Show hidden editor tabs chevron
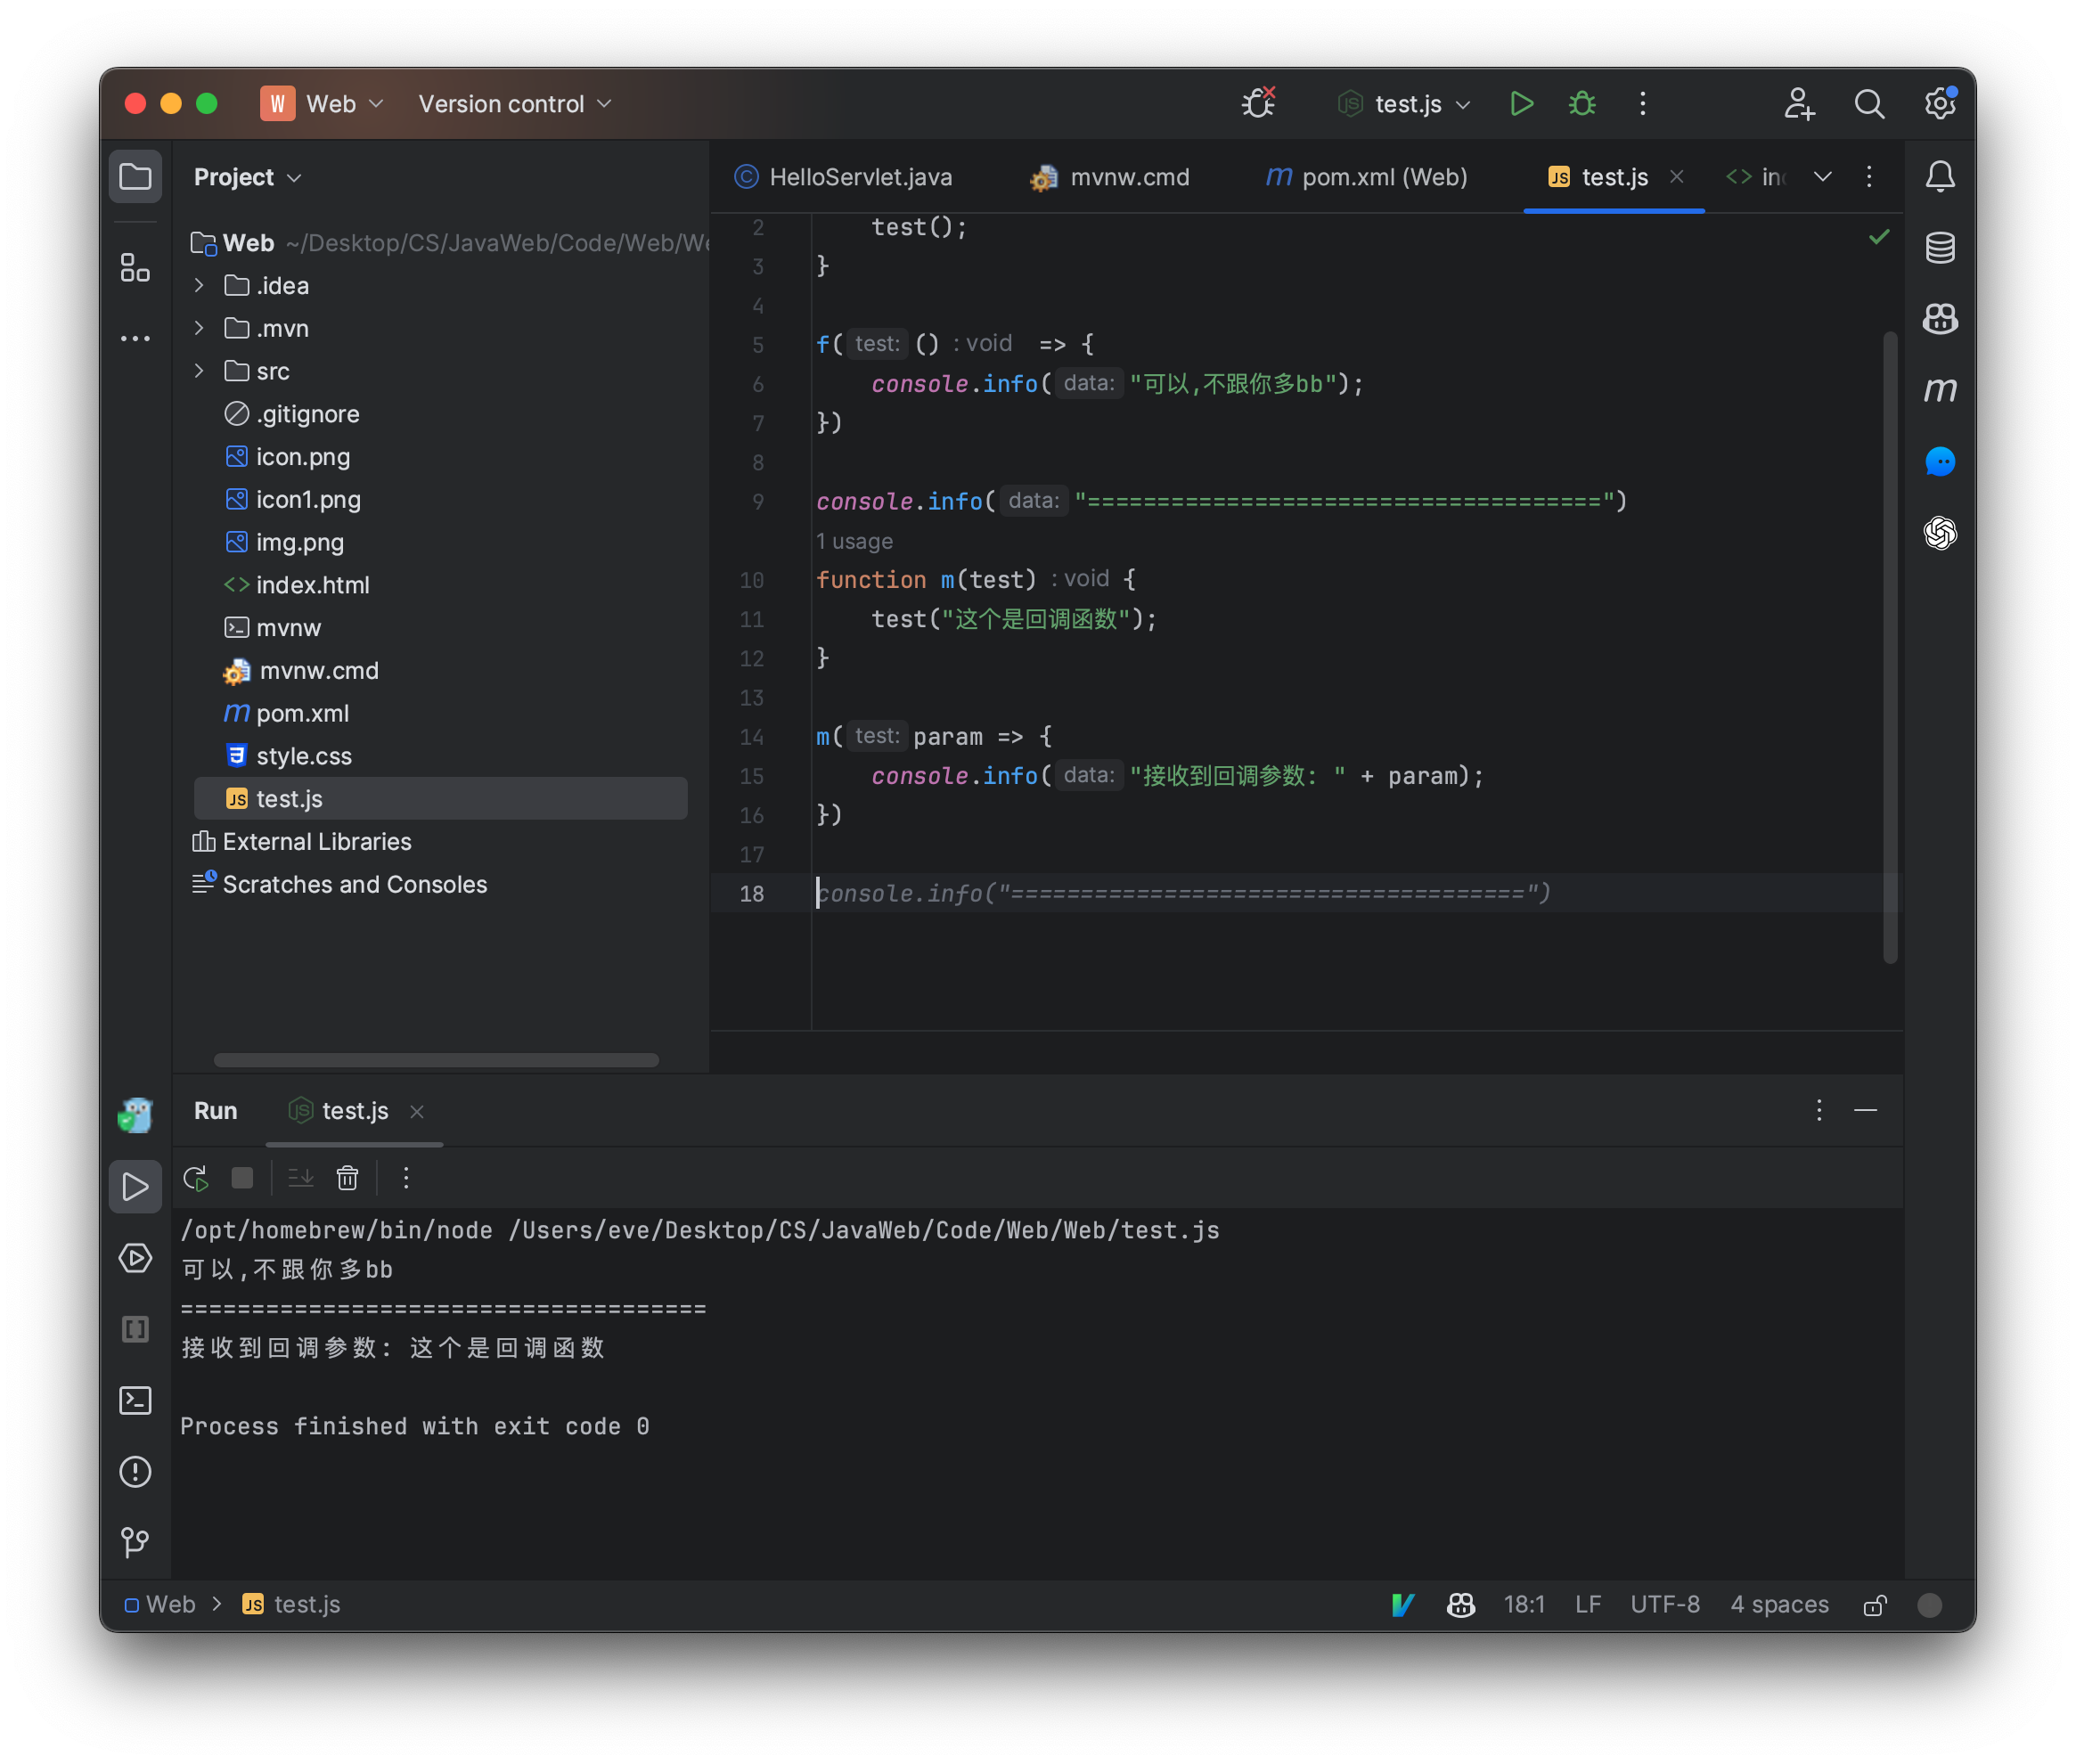The image size is (2076, 1764). pos(1823,177)
